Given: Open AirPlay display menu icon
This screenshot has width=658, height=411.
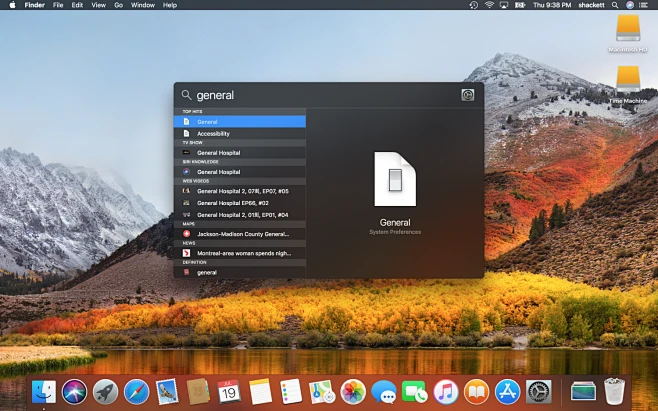Looking at the screenshot, I should [504, 5].
